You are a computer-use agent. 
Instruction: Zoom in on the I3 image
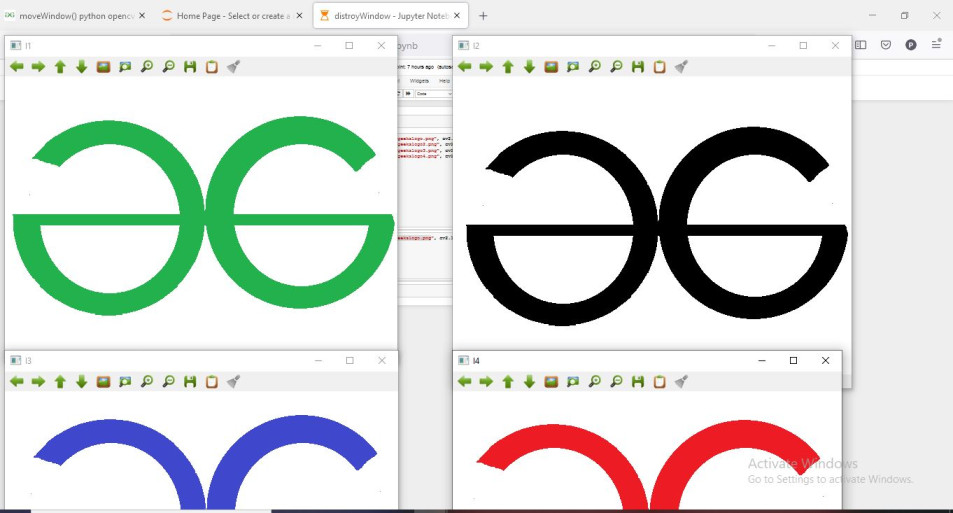click(146, 382)
